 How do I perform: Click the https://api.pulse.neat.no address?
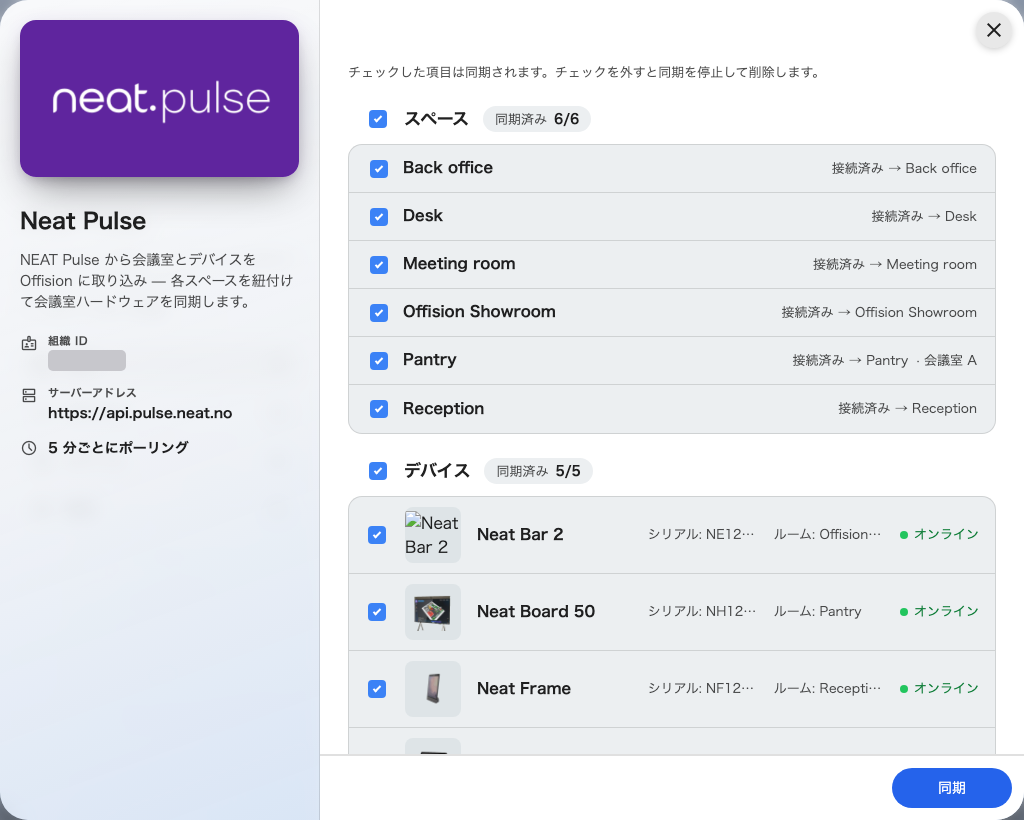(140, 413)
